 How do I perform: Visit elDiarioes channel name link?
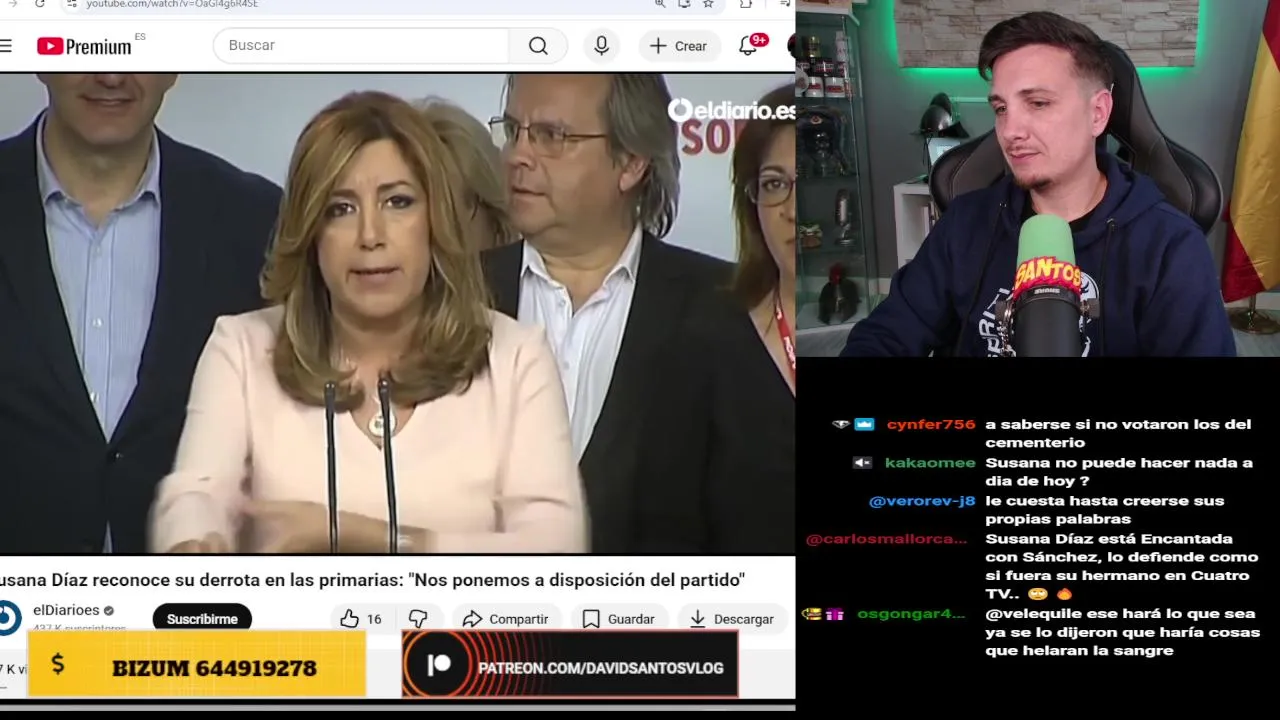(66, 610)
